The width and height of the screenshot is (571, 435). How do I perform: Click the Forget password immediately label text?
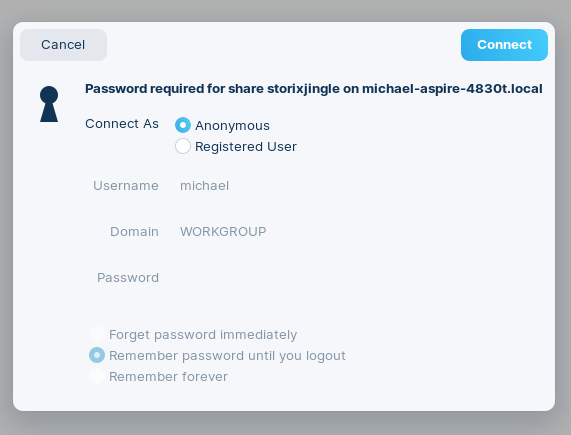click(203, 335)
